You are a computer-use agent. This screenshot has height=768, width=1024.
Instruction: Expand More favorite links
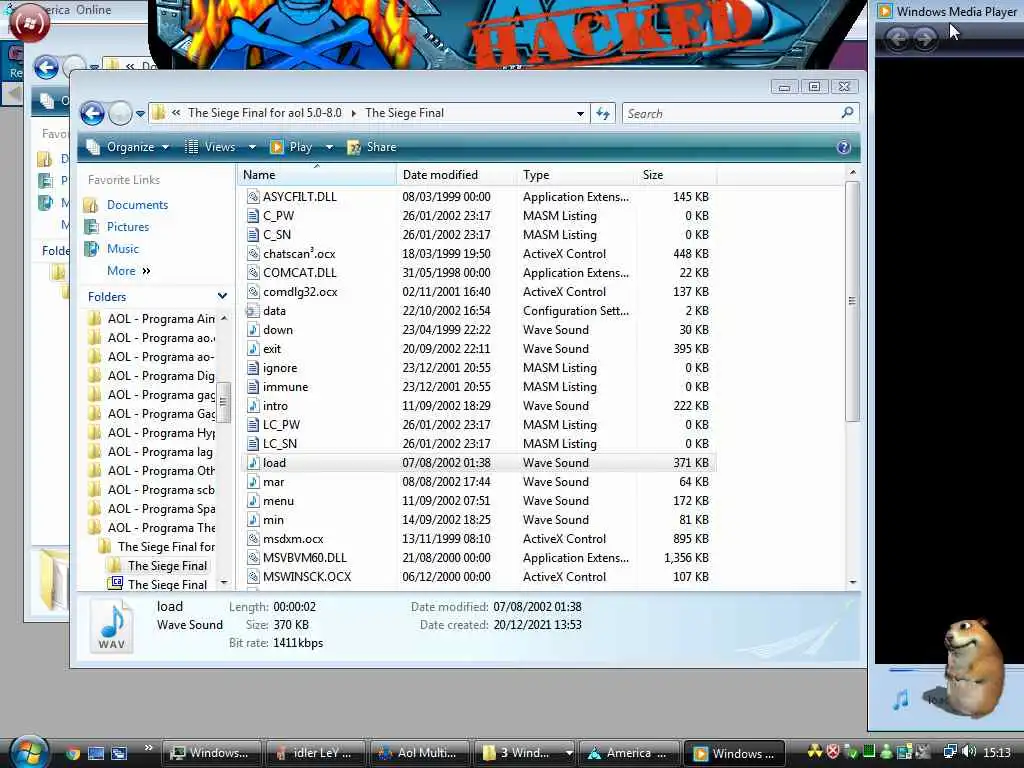click(x=129, y=270)
